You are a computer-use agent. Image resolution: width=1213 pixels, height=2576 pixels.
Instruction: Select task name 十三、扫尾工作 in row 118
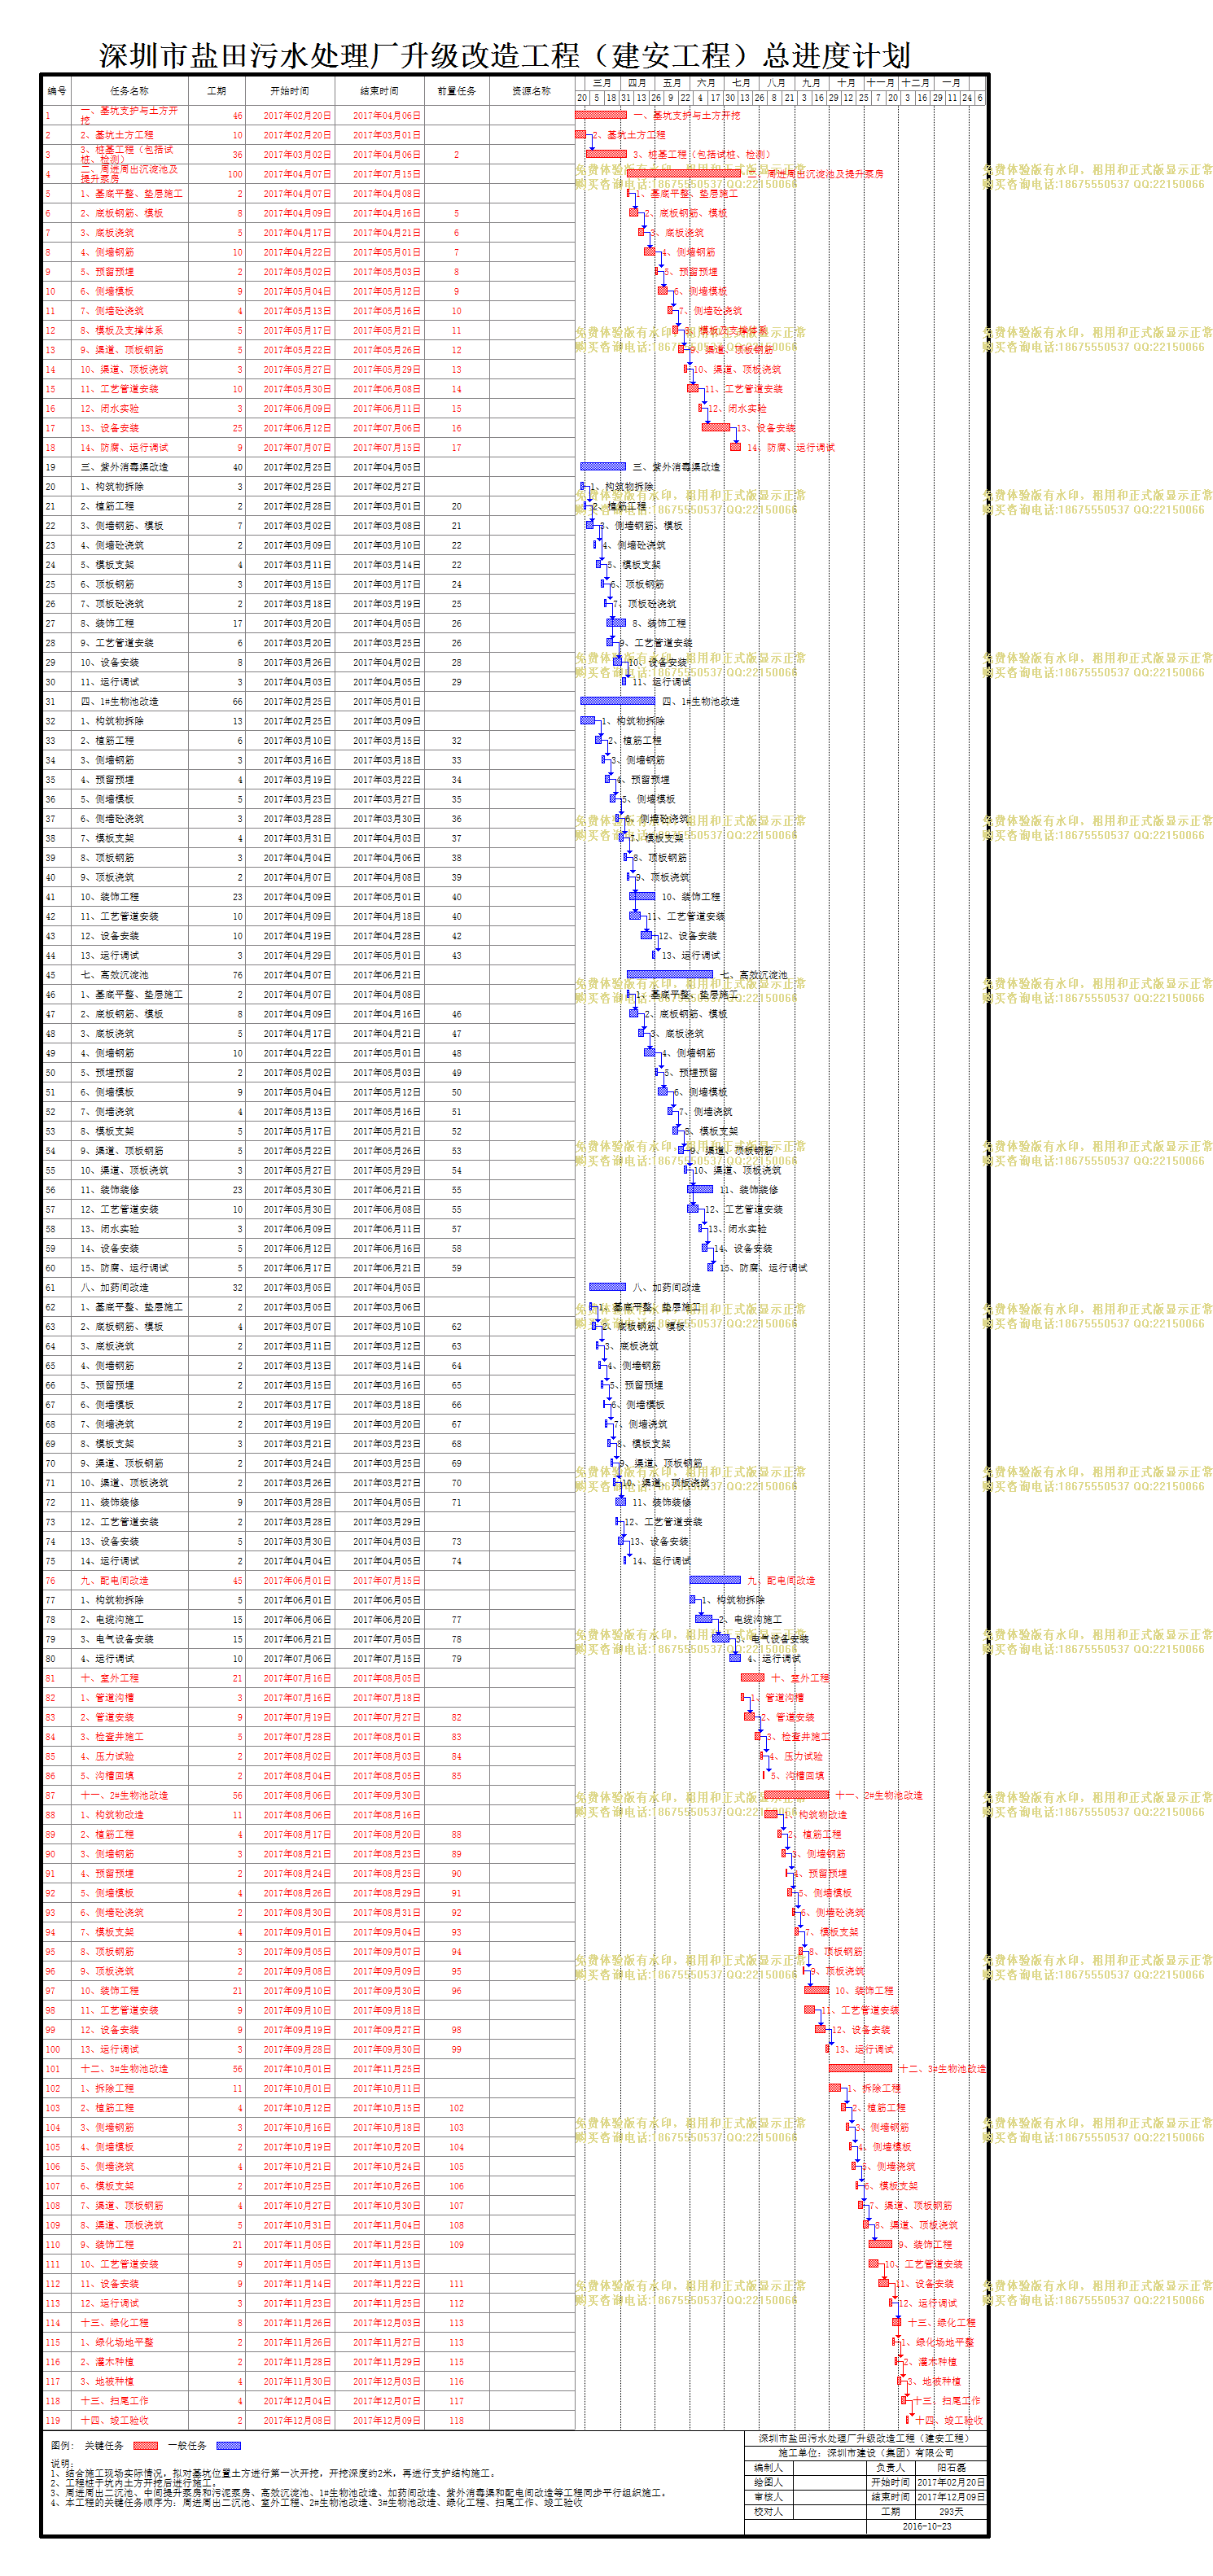point(114,2400)
